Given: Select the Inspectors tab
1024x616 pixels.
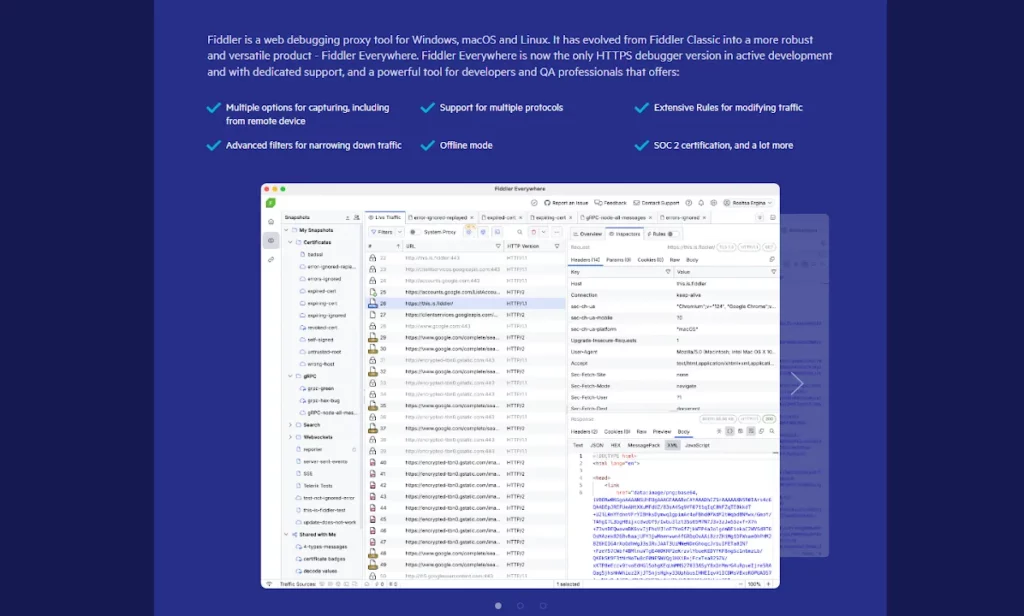Looking at the screenshot, I should click(624, 234).
